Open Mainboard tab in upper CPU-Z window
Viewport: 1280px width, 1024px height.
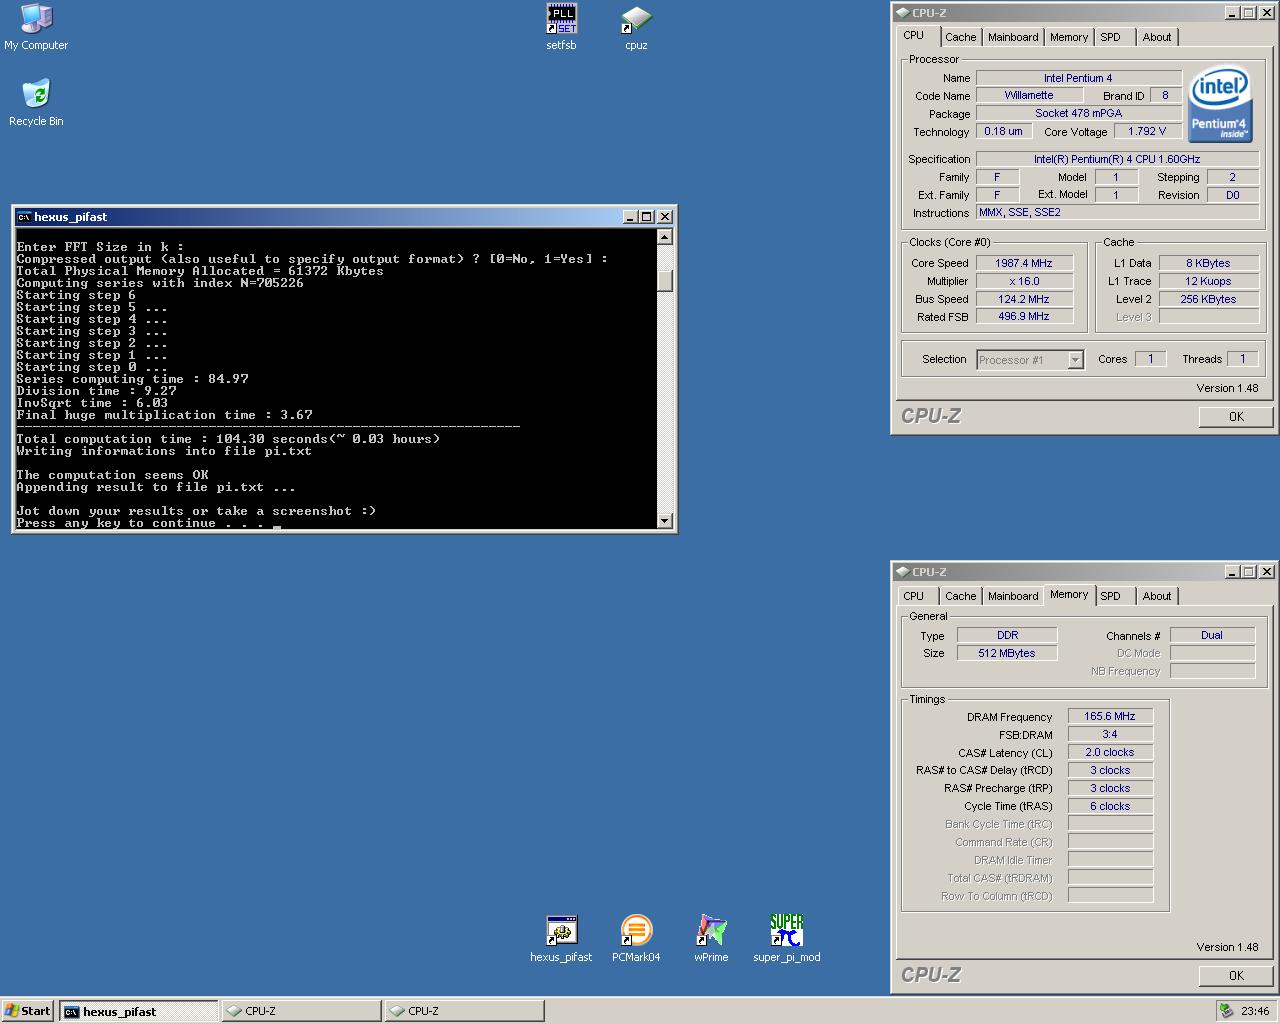(x=1013, y=37)
